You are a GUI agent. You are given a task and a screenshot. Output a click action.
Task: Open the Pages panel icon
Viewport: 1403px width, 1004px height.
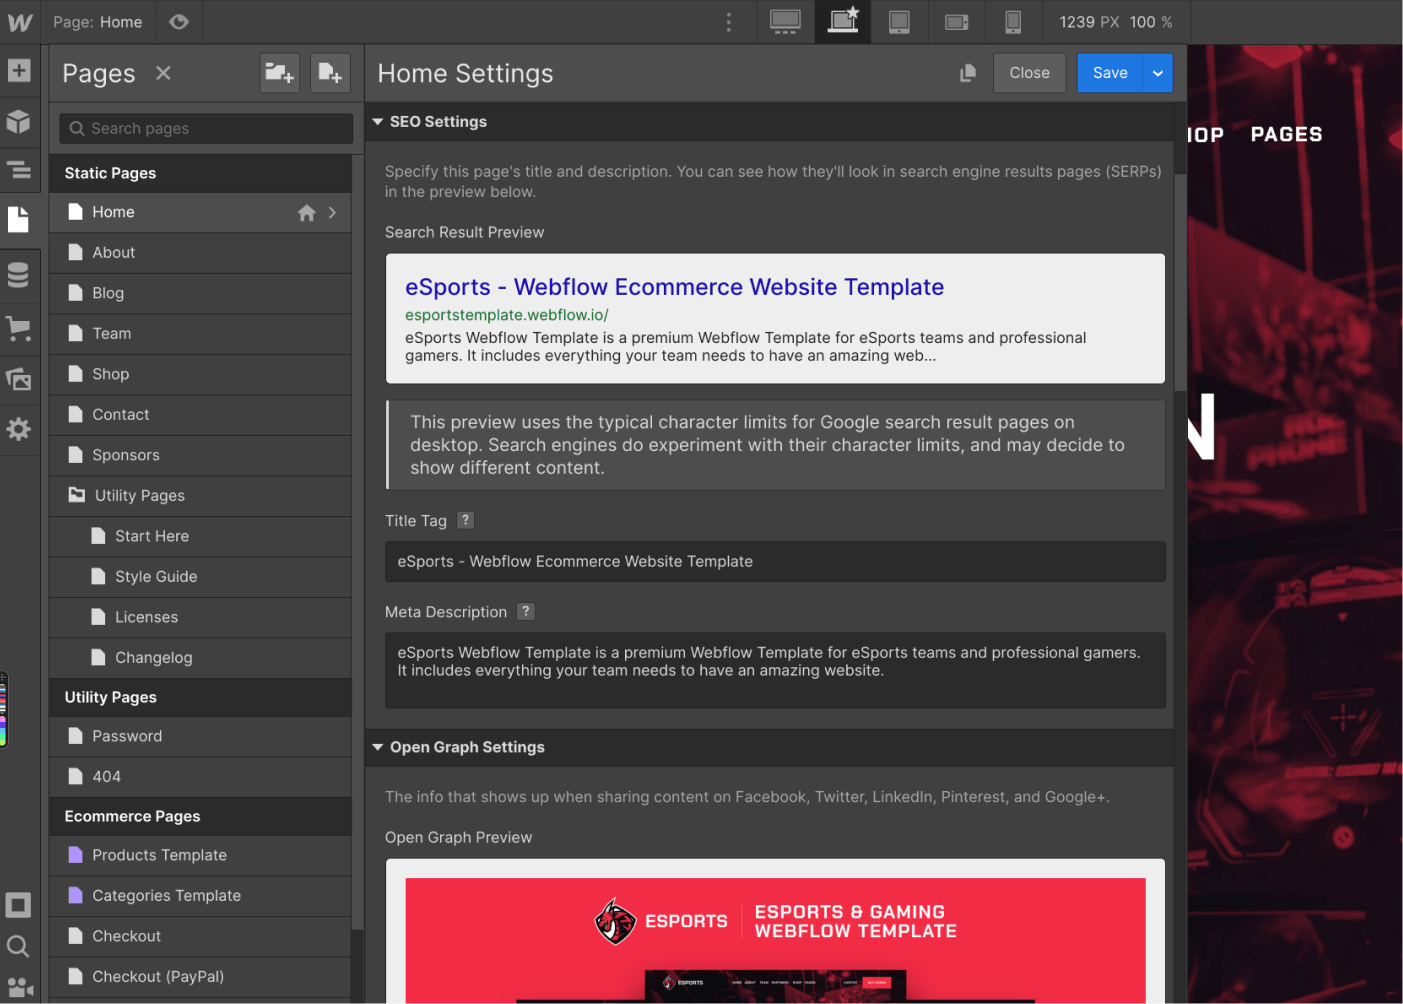(x=19, y=220)
